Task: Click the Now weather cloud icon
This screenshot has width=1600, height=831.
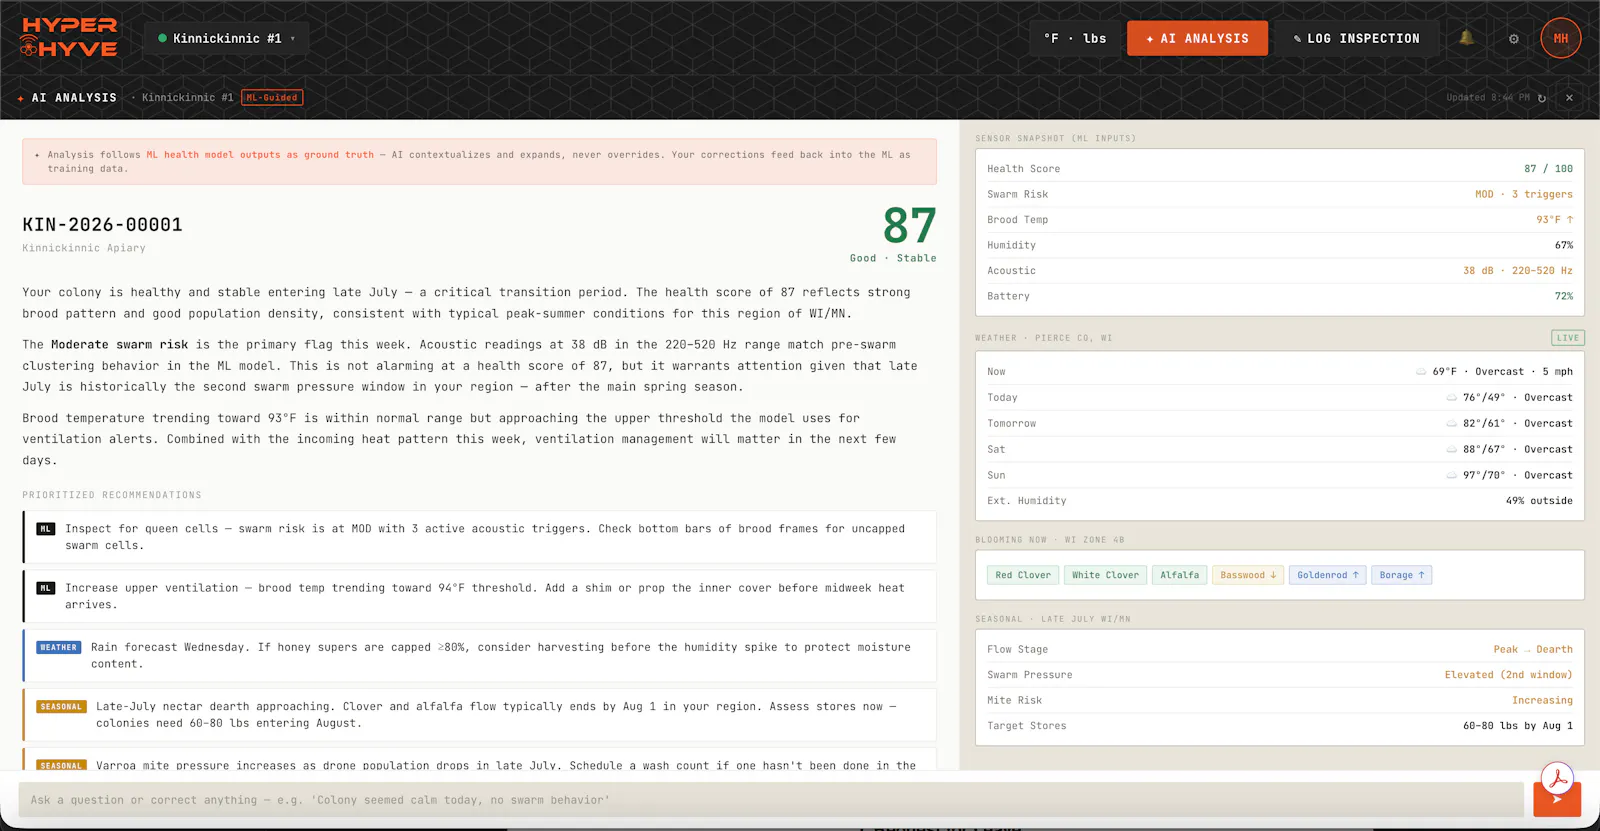Action: pos(1421,372)
